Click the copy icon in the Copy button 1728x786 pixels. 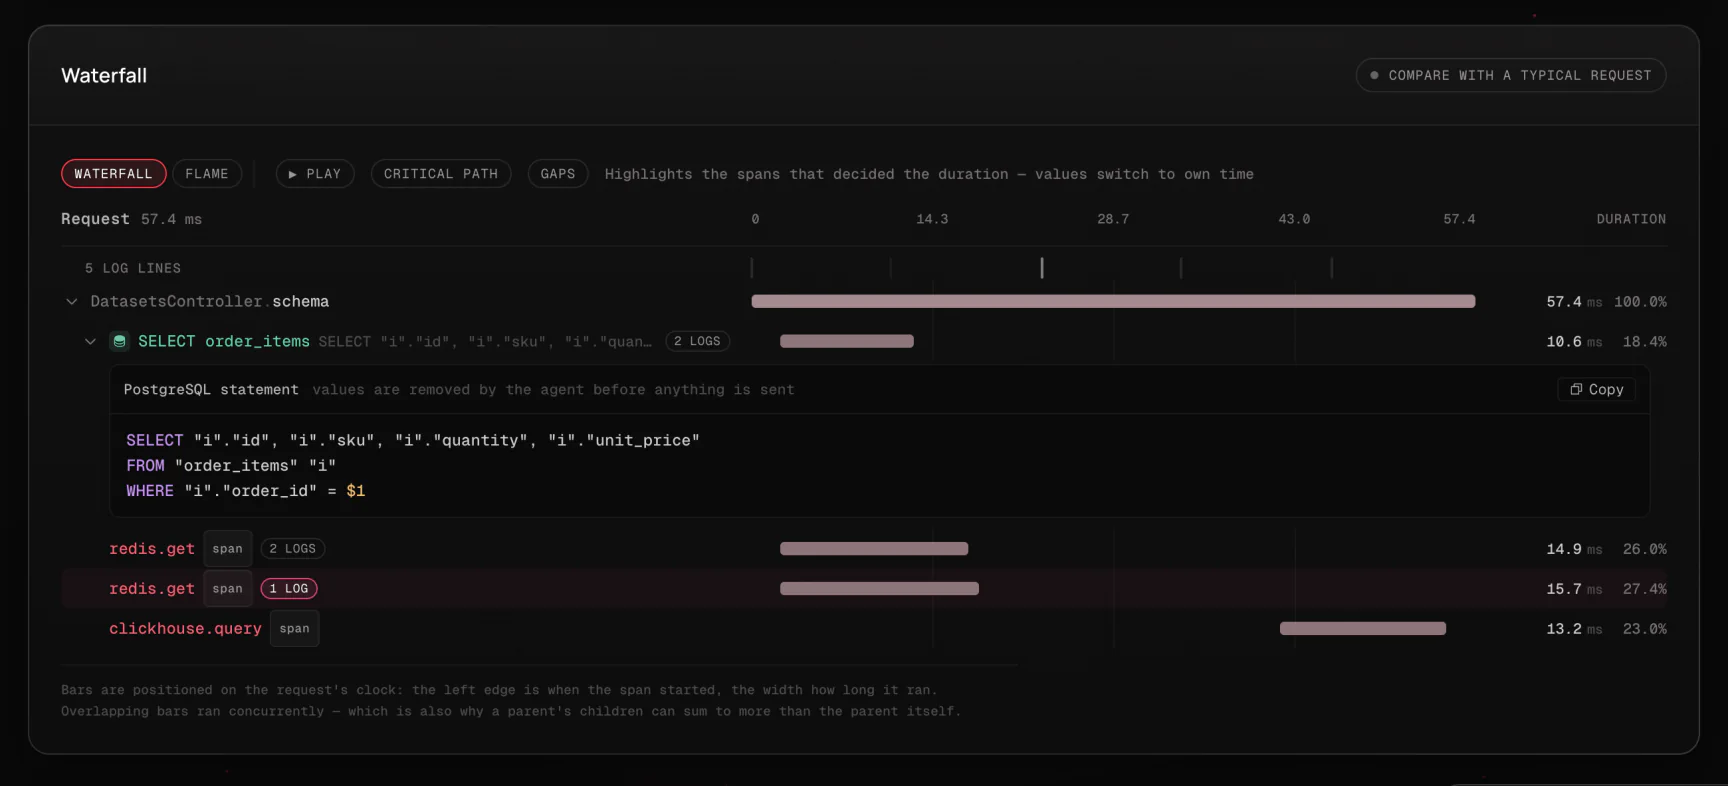coord(1576,389)
